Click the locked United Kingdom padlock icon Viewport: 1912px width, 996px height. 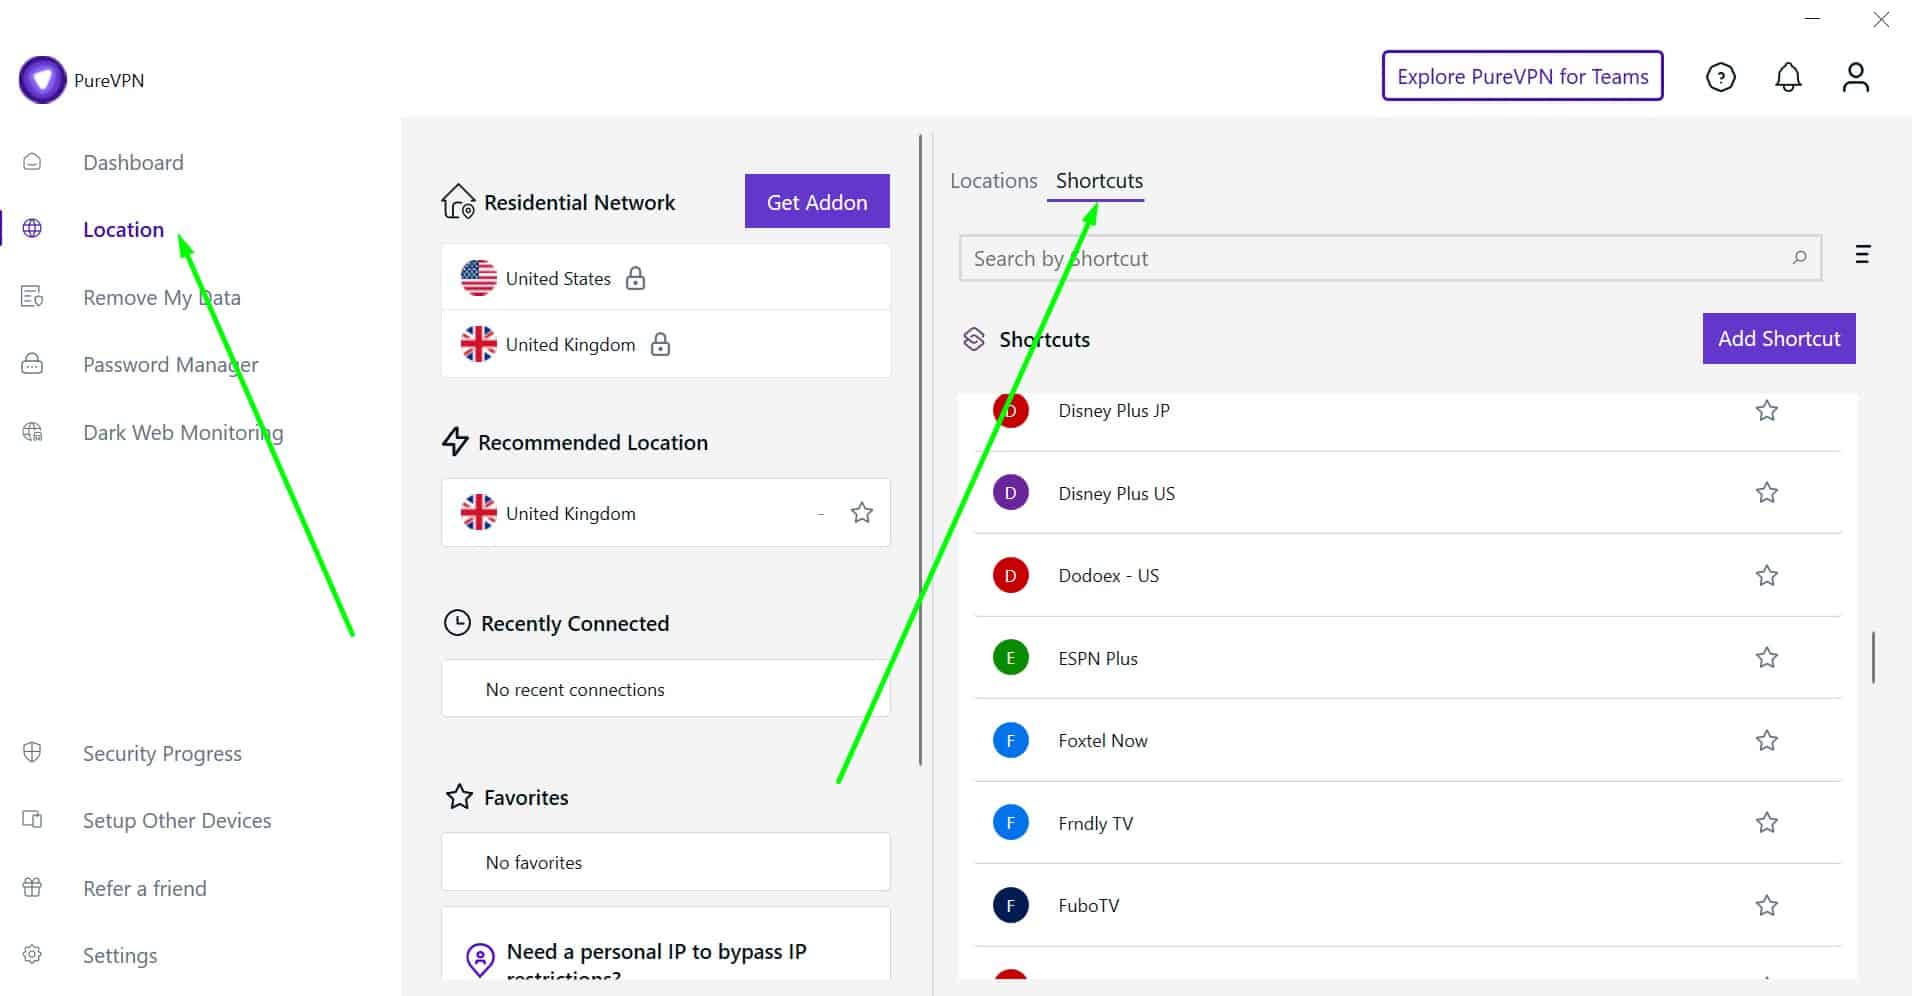(x=660, y=344)
